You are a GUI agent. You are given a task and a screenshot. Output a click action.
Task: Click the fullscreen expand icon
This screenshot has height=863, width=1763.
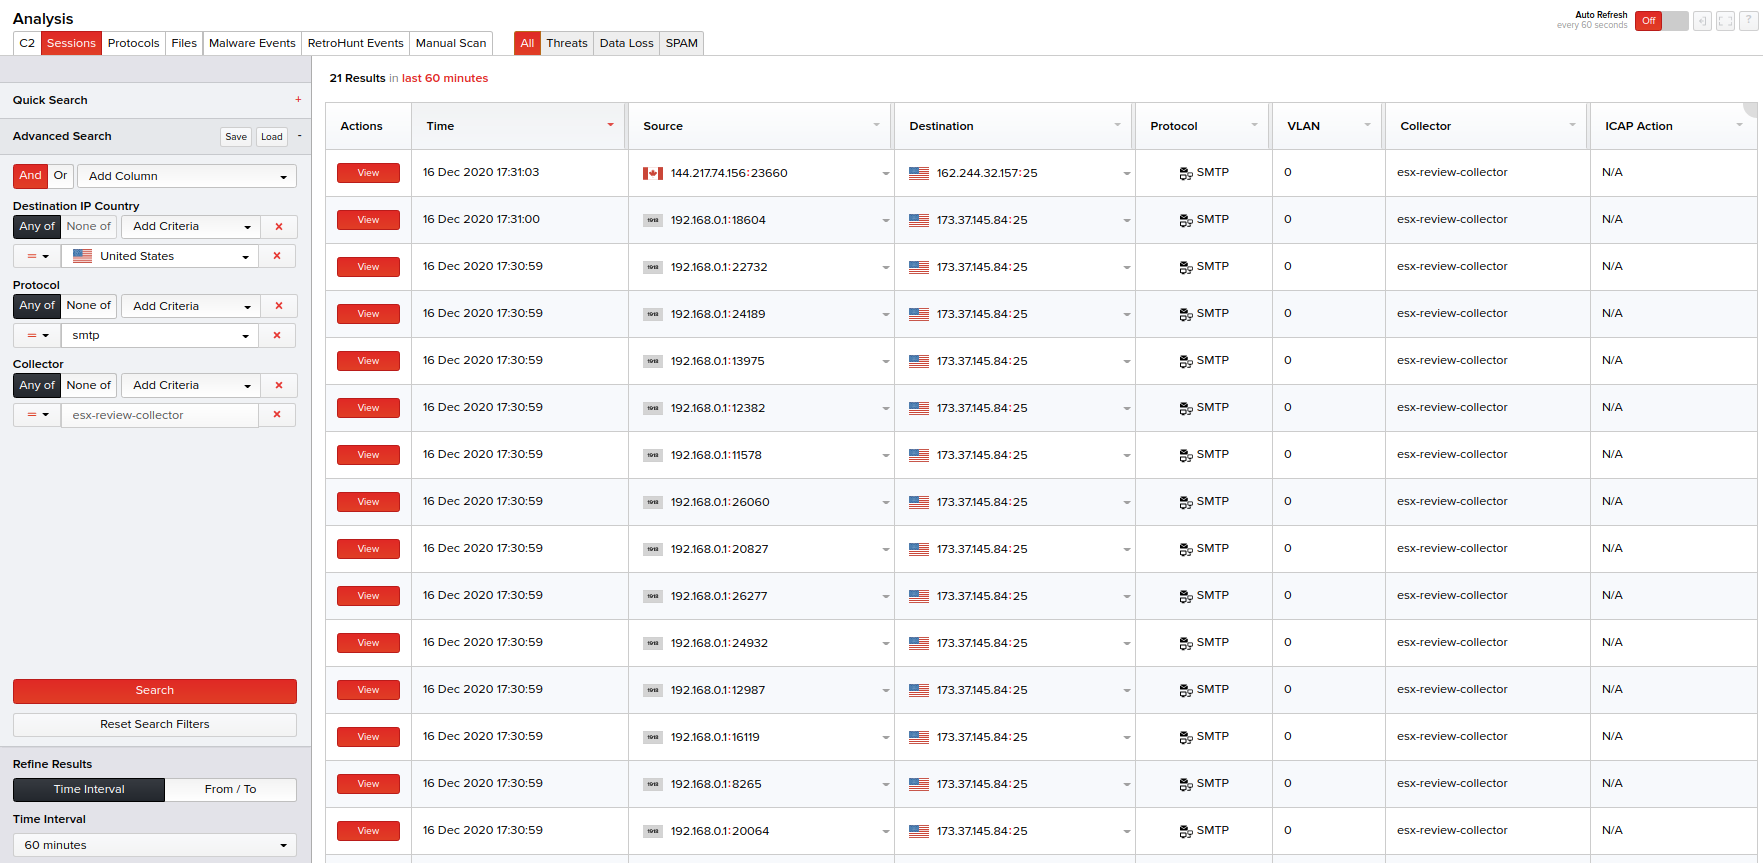(1725, 21)
